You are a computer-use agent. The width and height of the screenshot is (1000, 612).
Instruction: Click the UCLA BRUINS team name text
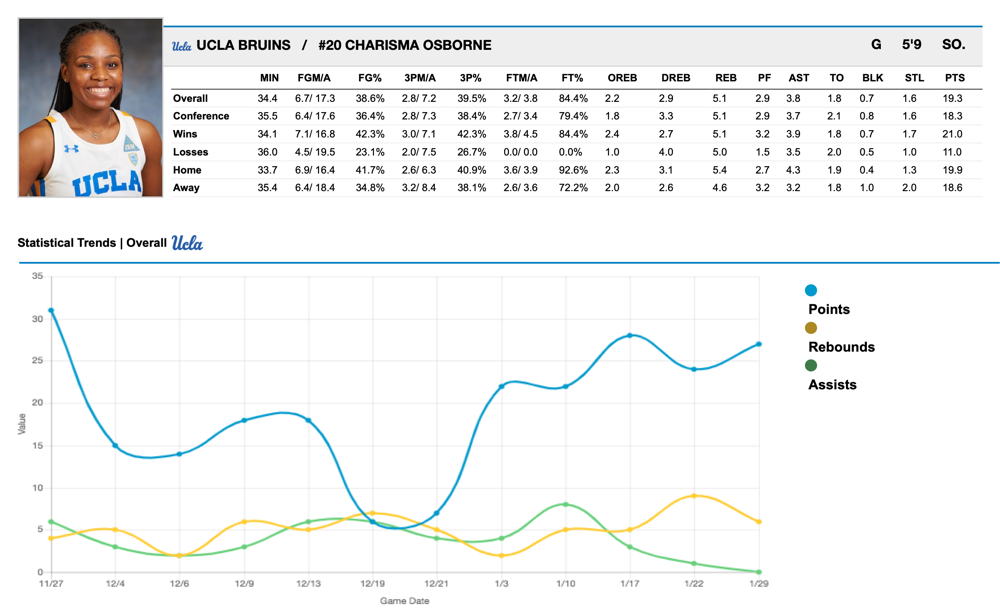coord(243,45)
